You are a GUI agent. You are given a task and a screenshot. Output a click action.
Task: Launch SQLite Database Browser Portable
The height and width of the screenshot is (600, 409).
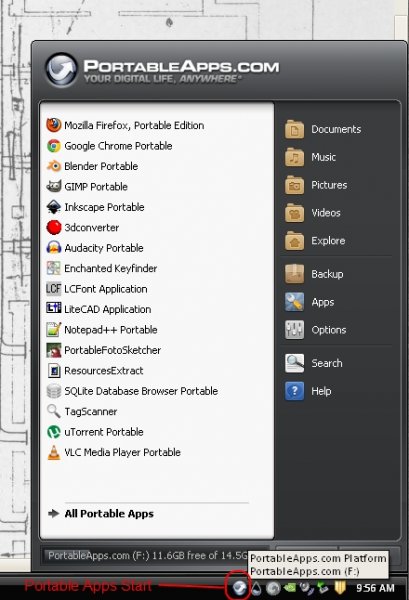click(x=132, y=391)
